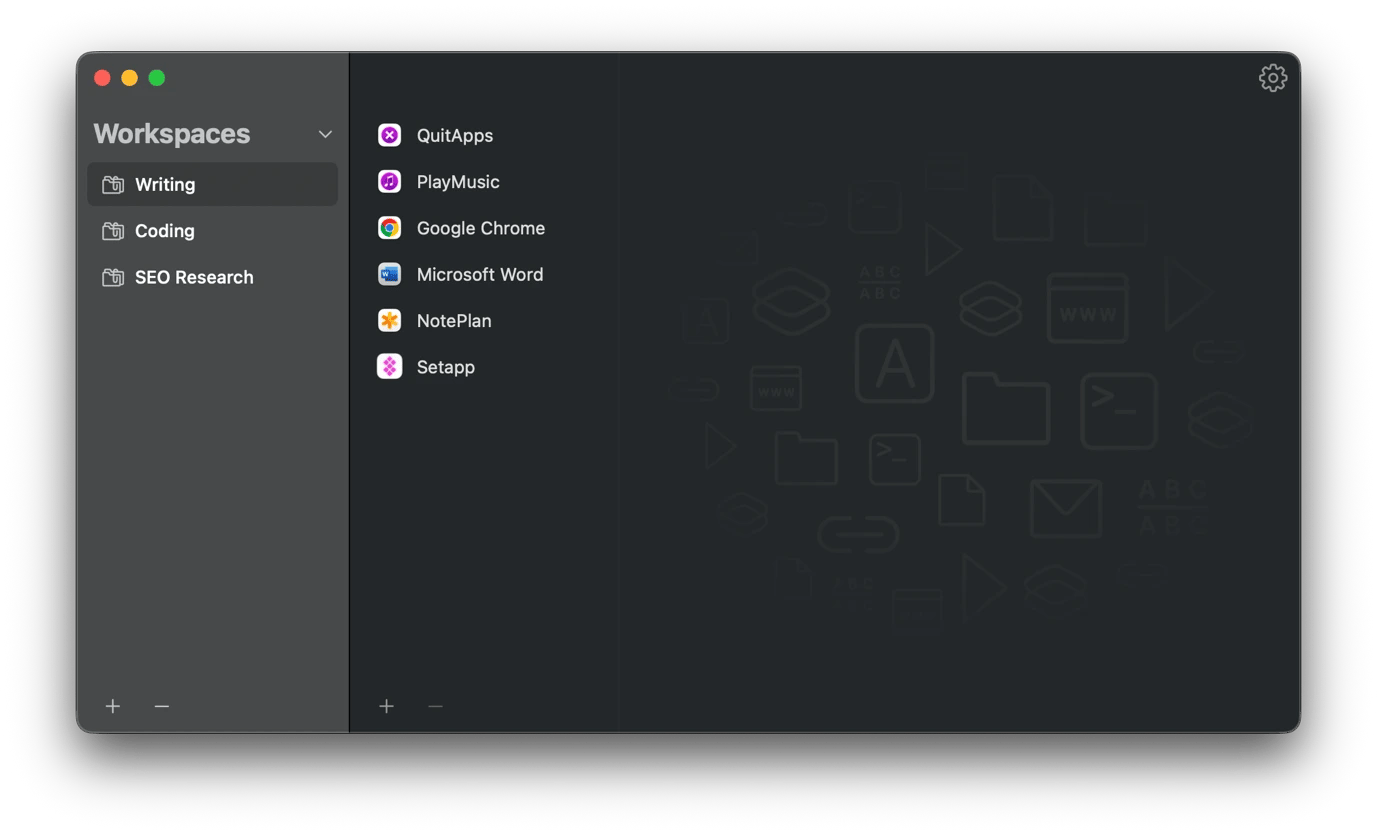Select the NotePlan text entry
This screenshot has width=1377, height=834.
[454, 321]
